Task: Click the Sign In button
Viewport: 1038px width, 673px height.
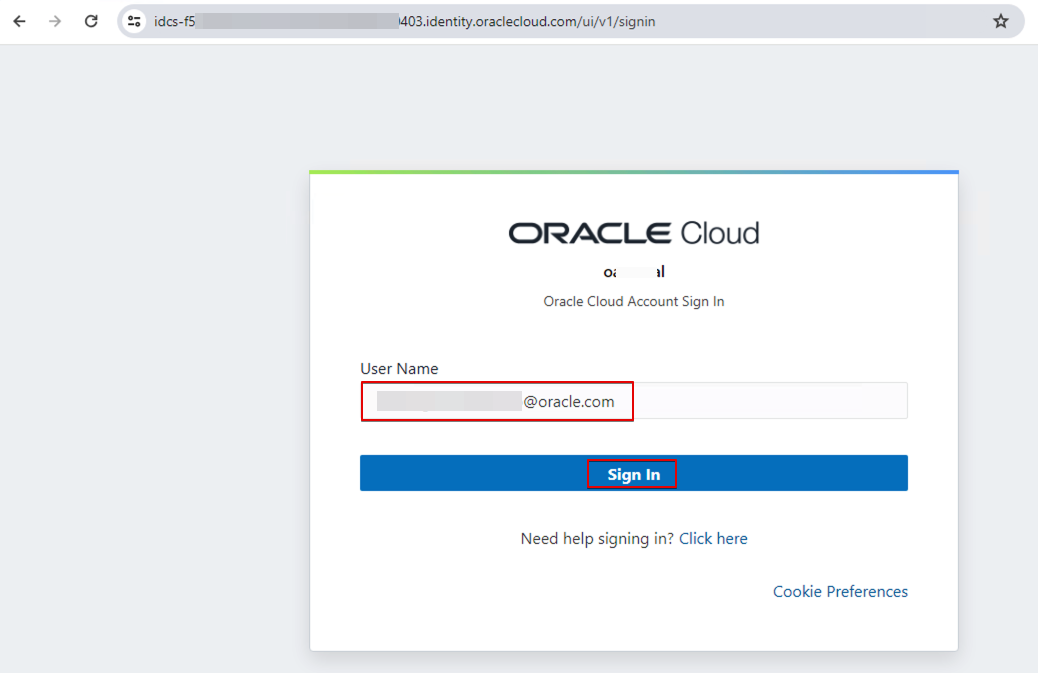Action: pyautogui.click(x=634, y=473)
